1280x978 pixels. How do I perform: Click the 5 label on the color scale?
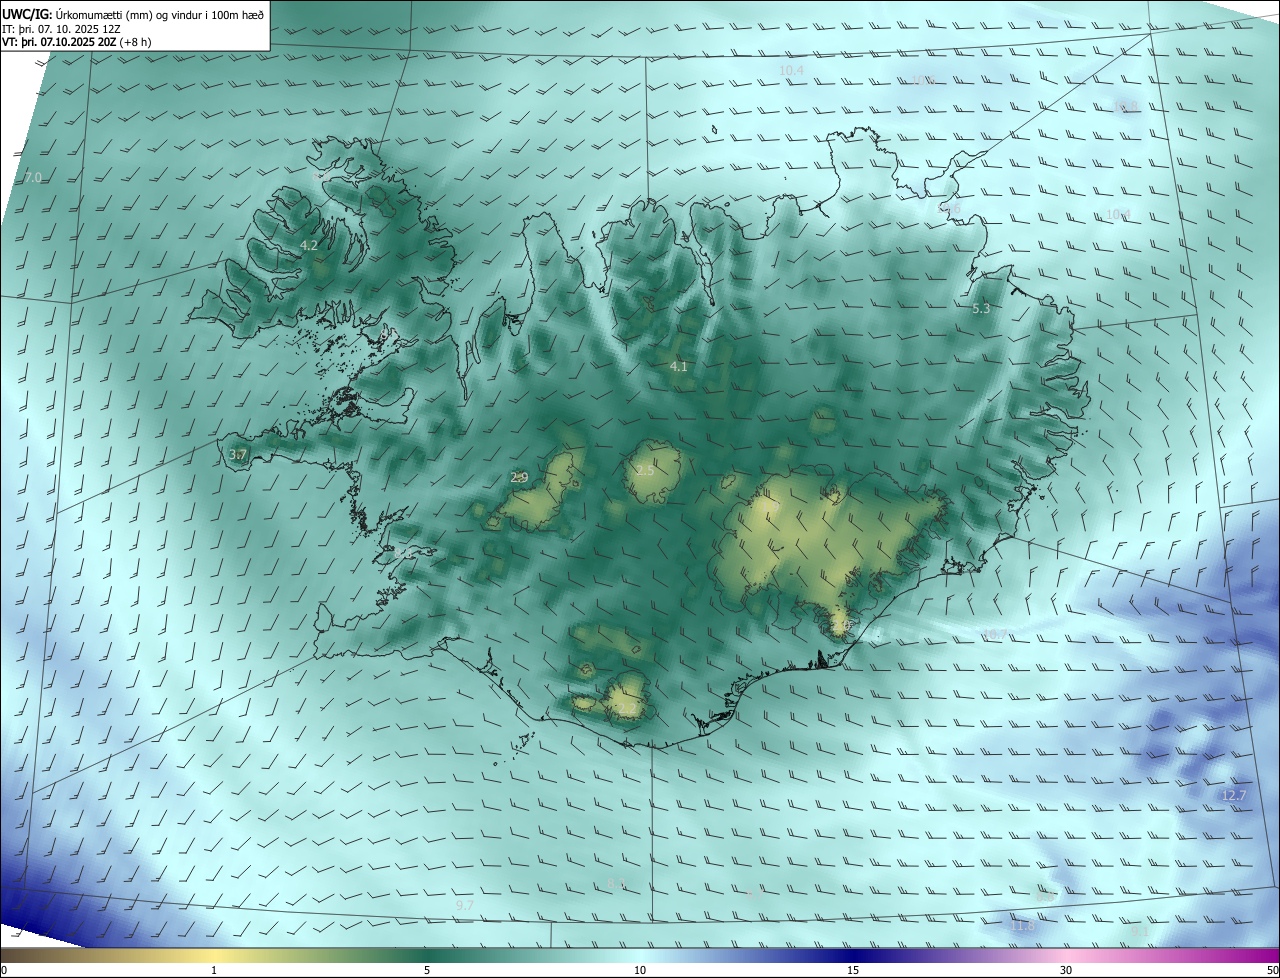(x=427, y=970)
